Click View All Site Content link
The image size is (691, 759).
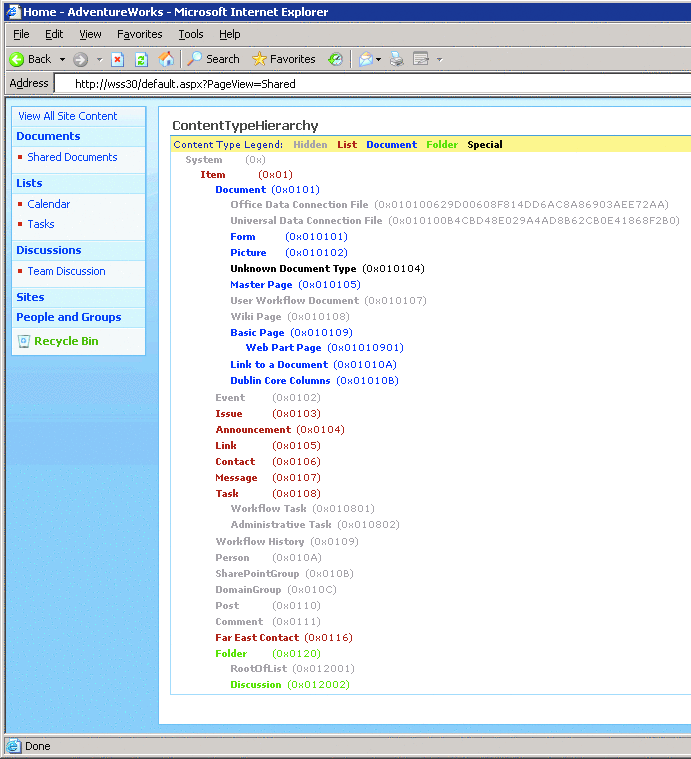pos(68,116)
